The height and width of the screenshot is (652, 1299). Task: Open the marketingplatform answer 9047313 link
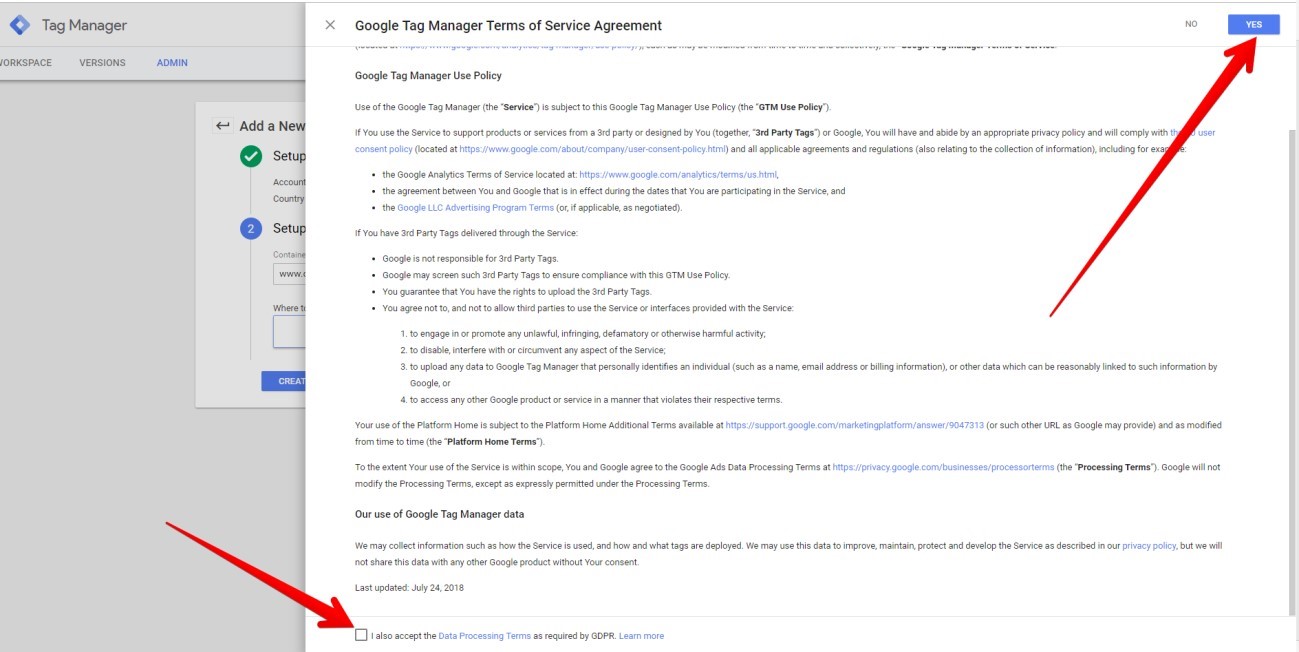point(854,425)
